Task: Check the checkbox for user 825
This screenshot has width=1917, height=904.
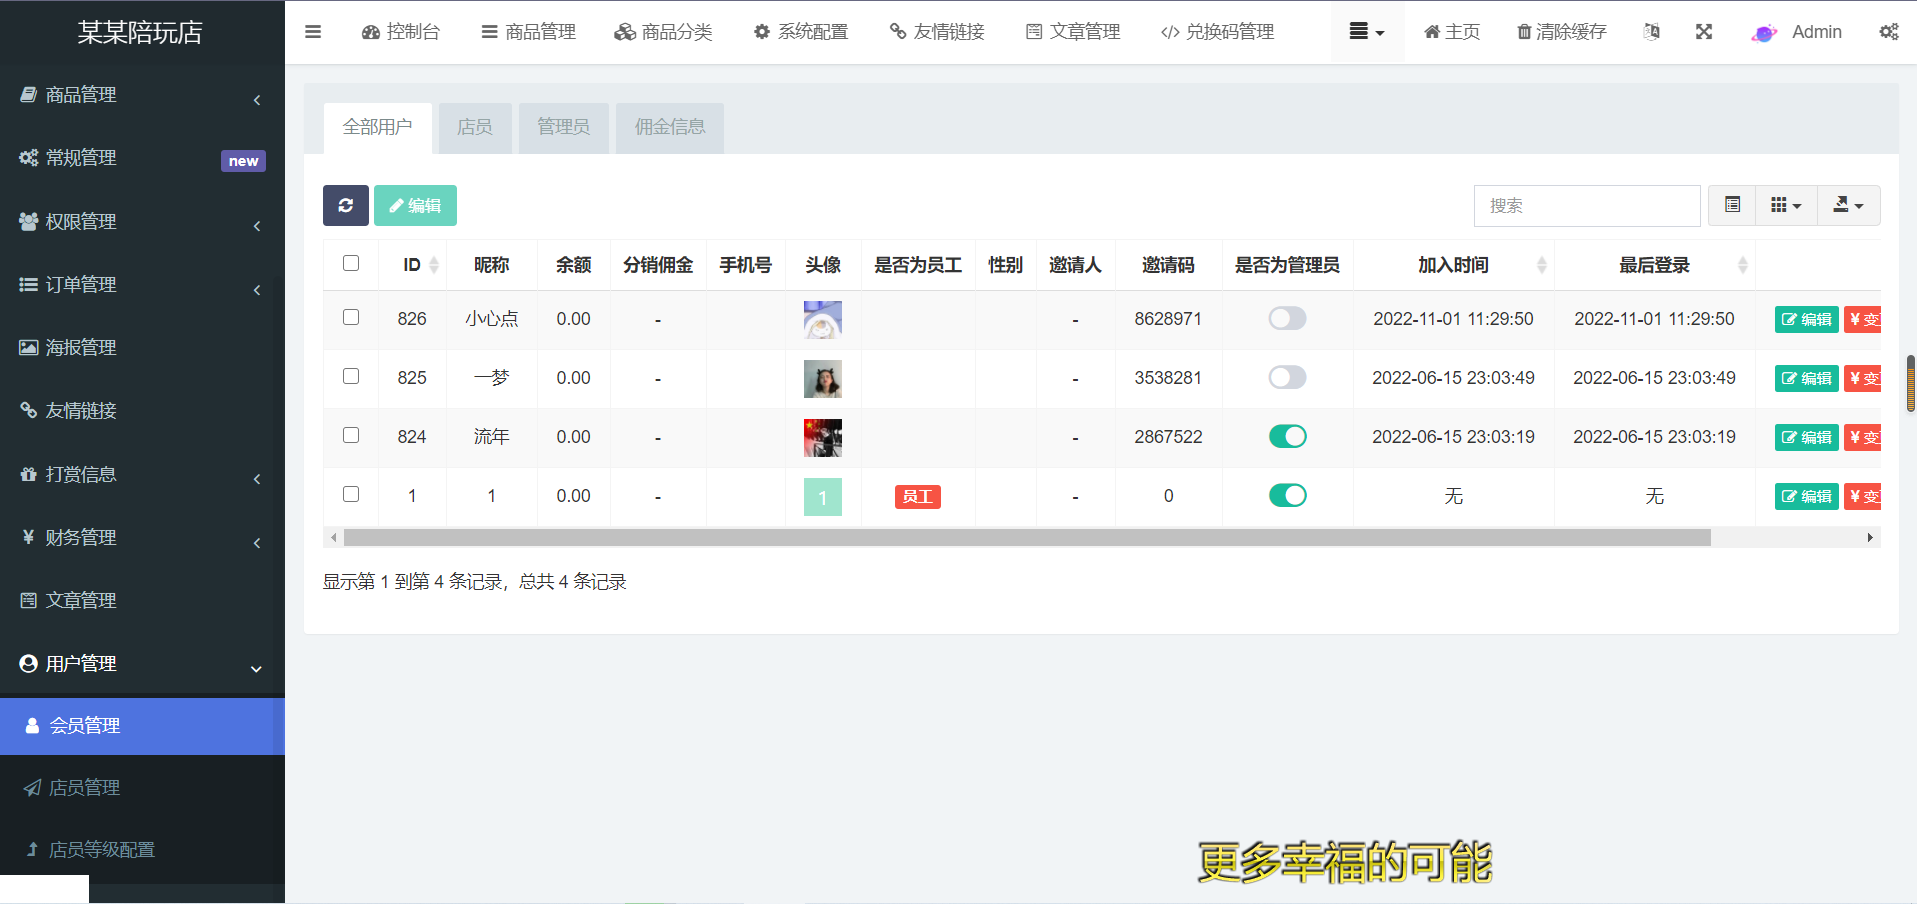Action: click(351, 377)
